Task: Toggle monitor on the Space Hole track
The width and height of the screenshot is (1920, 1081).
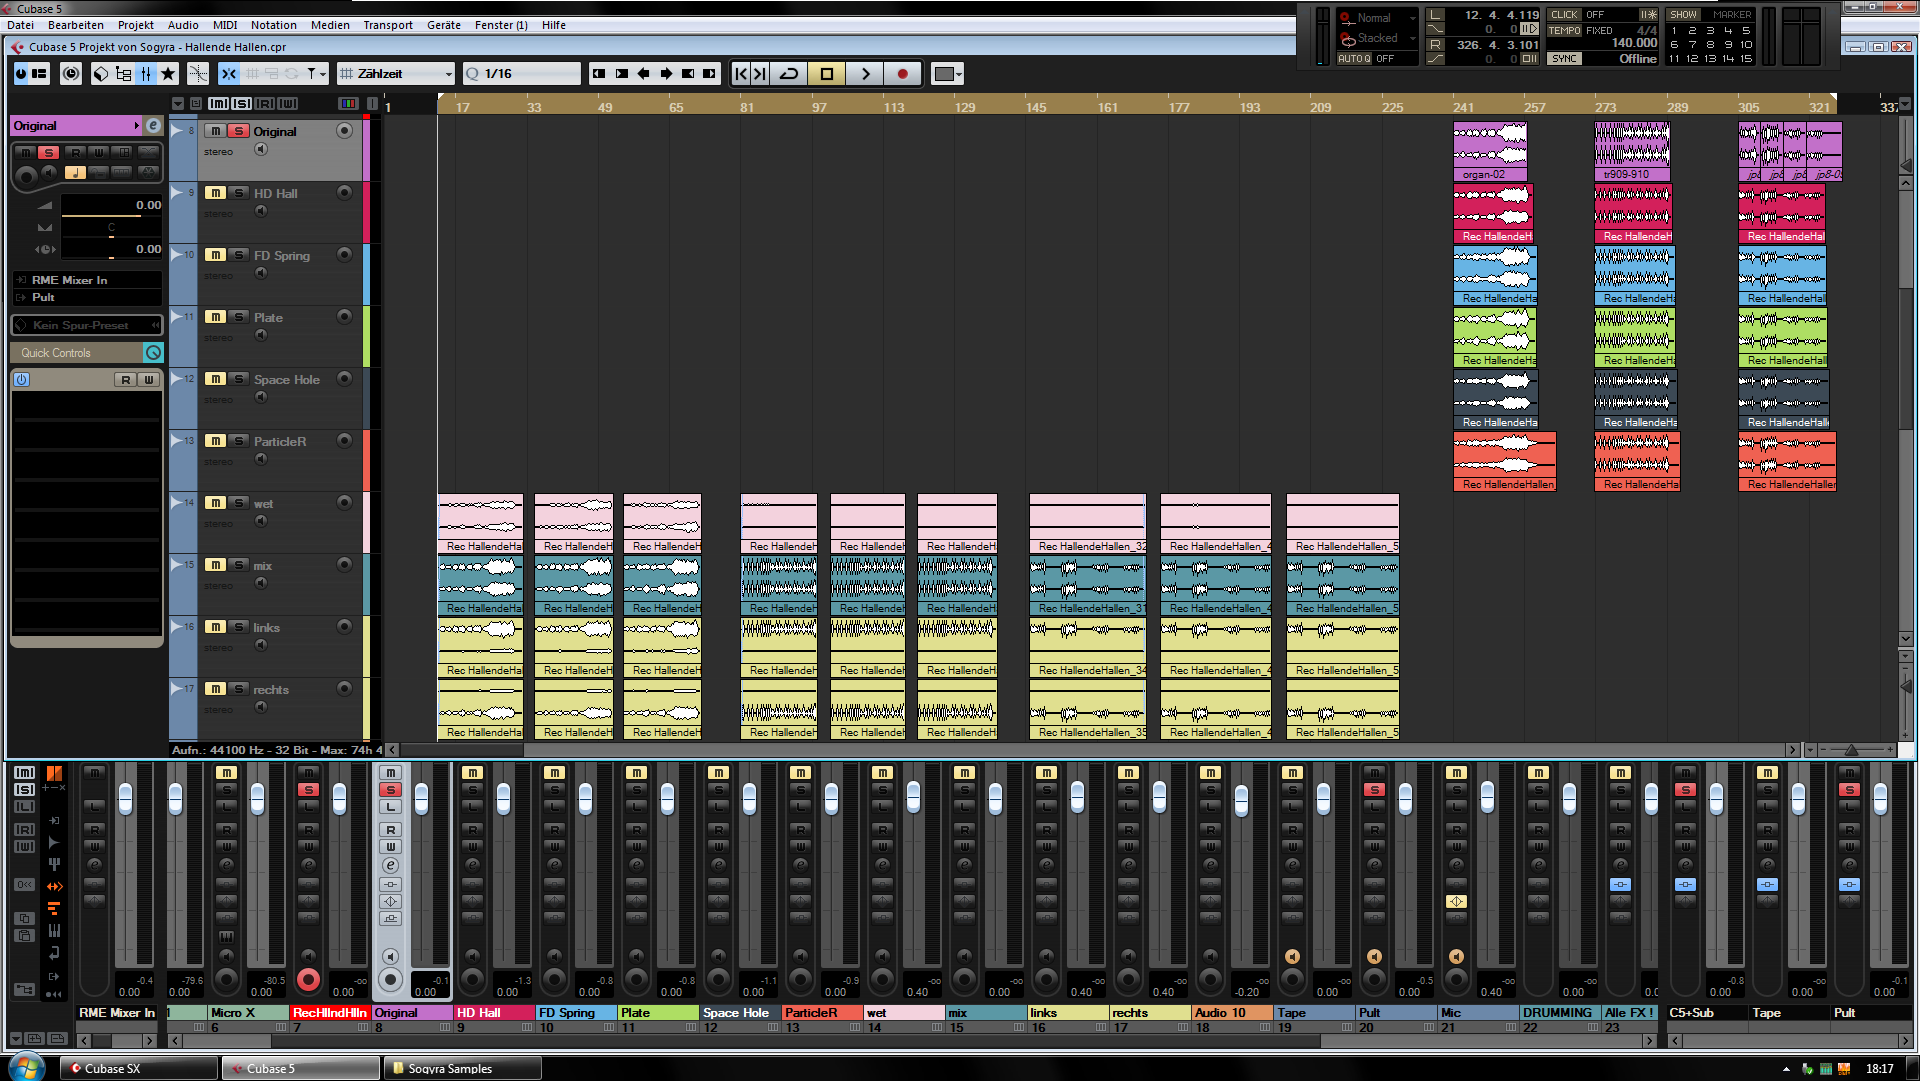Action: (261, 397)
